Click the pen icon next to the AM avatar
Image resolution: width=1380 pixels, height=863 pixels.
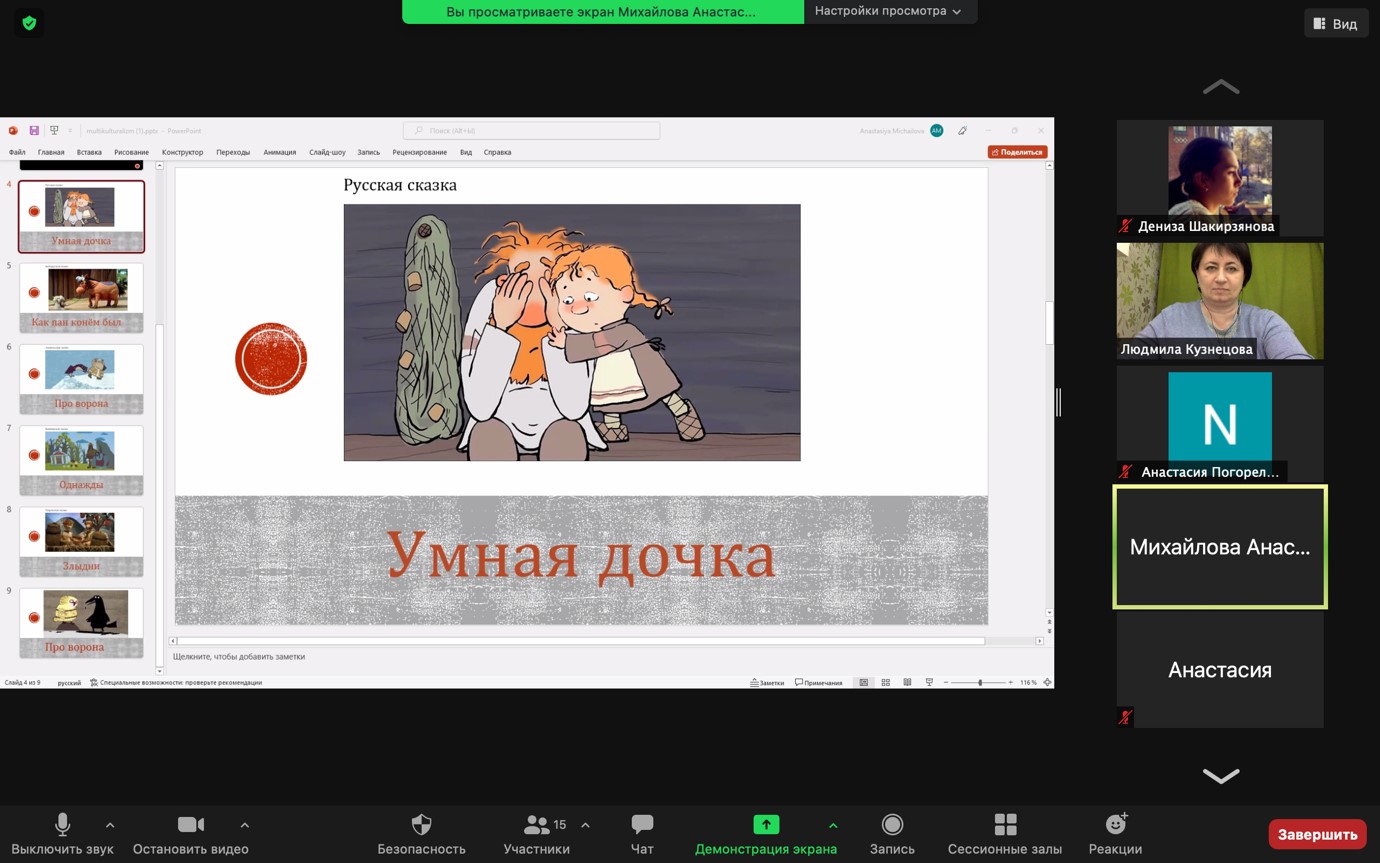coord(962,130)
